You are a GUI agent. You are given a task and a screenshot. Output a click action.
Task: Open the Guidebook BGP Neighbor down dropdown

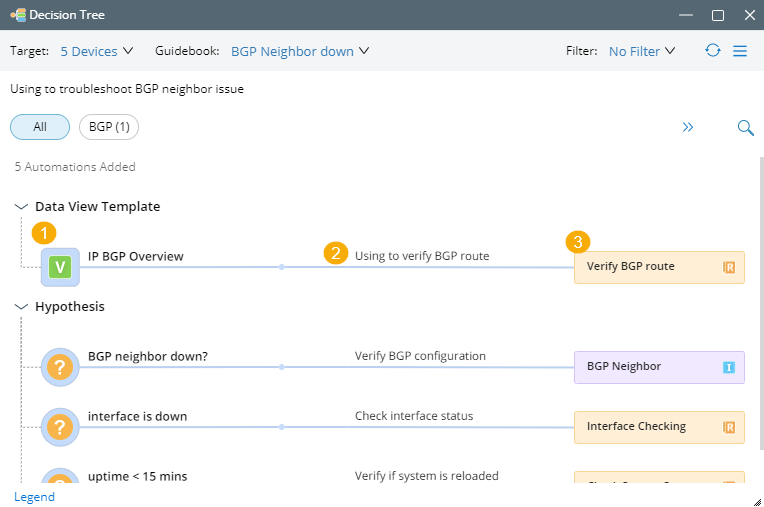[x=300, y=51]
